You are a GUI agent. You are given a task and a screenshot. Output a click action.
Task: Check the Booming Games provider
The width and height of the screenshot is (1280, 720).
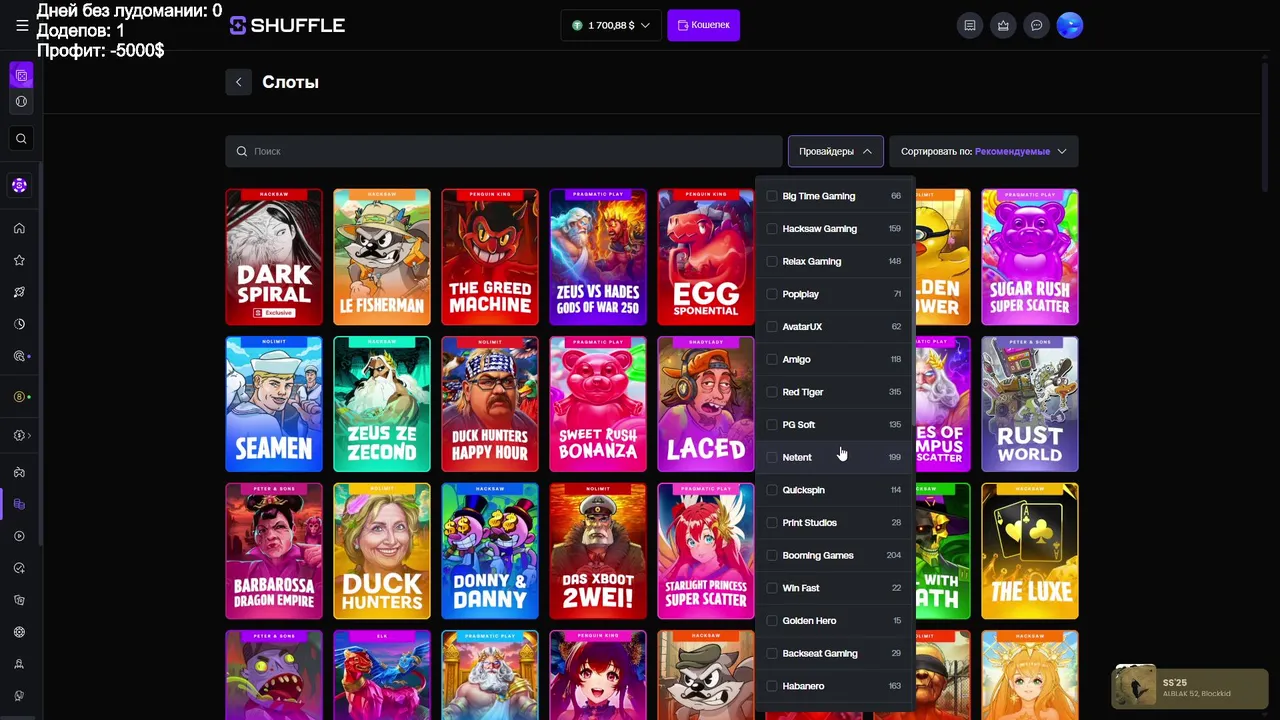coord(772,555)
